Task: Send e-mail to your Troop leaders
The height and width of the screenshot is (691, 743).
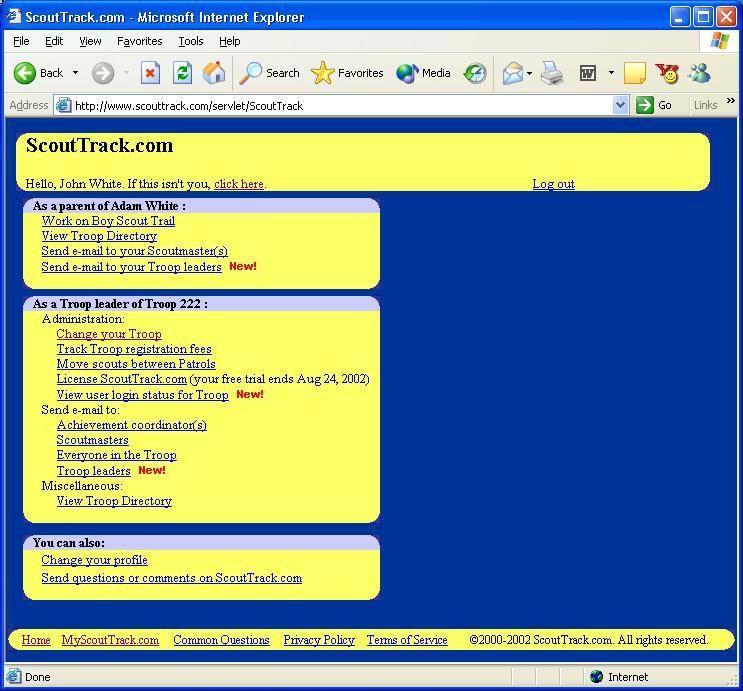Action: tap(131, 267)
